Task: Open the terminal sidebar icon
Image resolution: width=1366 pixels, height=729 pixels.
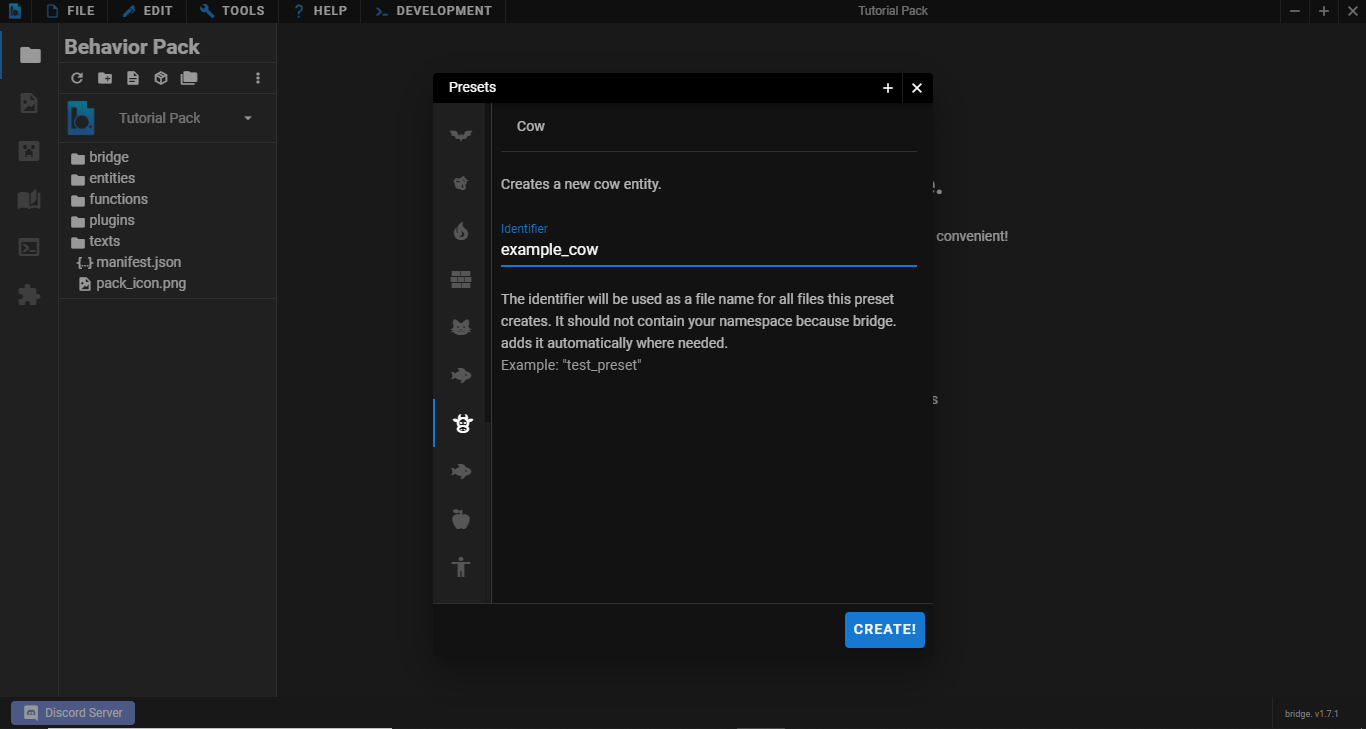Action: [29, 247]
